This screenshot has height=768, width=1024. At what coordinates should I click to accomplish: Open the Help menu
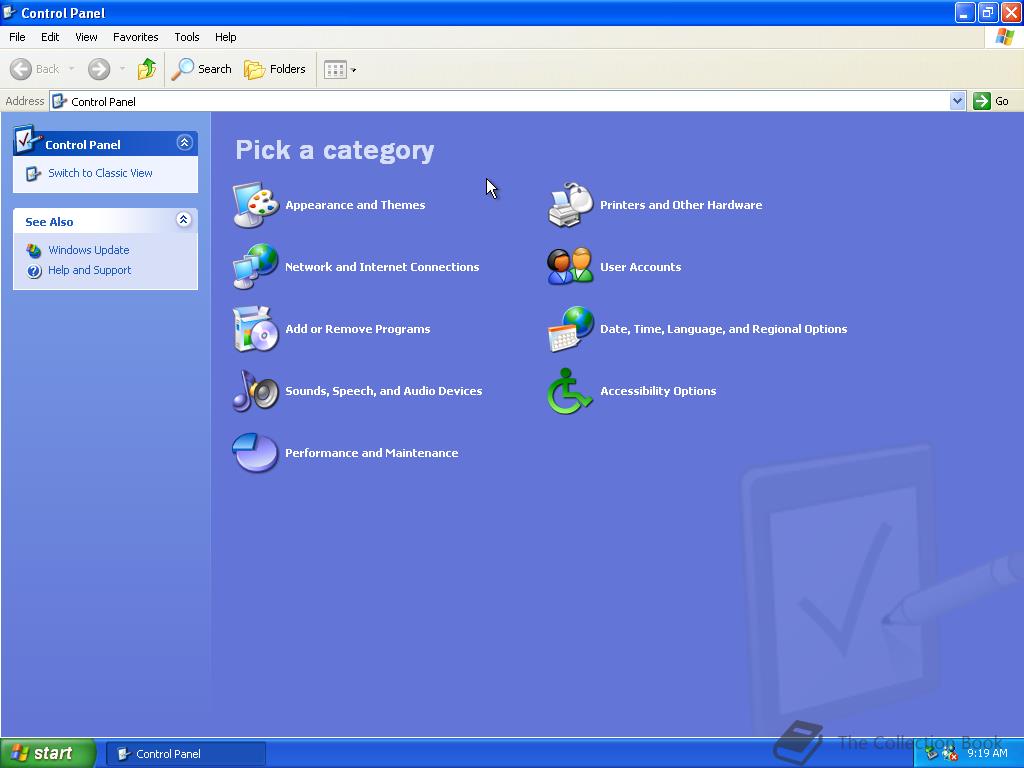pos(225,37)
